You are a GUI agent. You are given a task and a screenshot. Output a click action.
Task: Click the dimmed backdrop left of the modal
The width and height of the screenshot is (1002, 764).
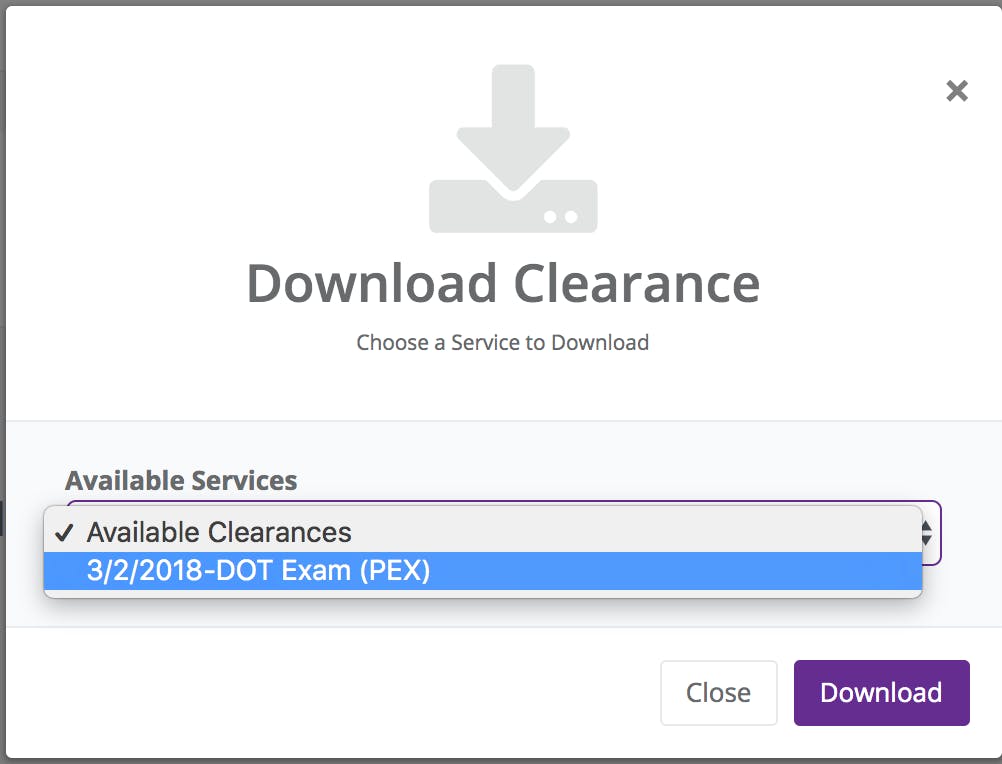click(x=2, y=300)
